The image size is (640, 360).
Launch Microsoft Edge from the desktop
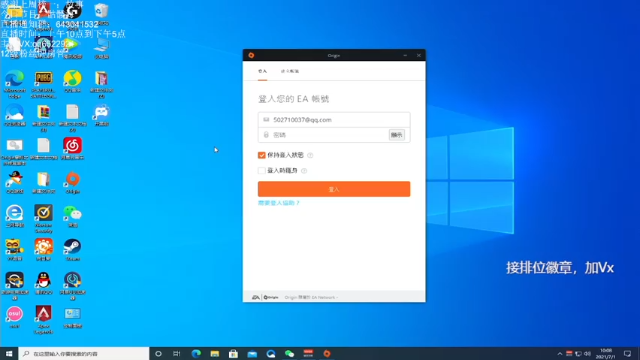click(x=15, y=79)
